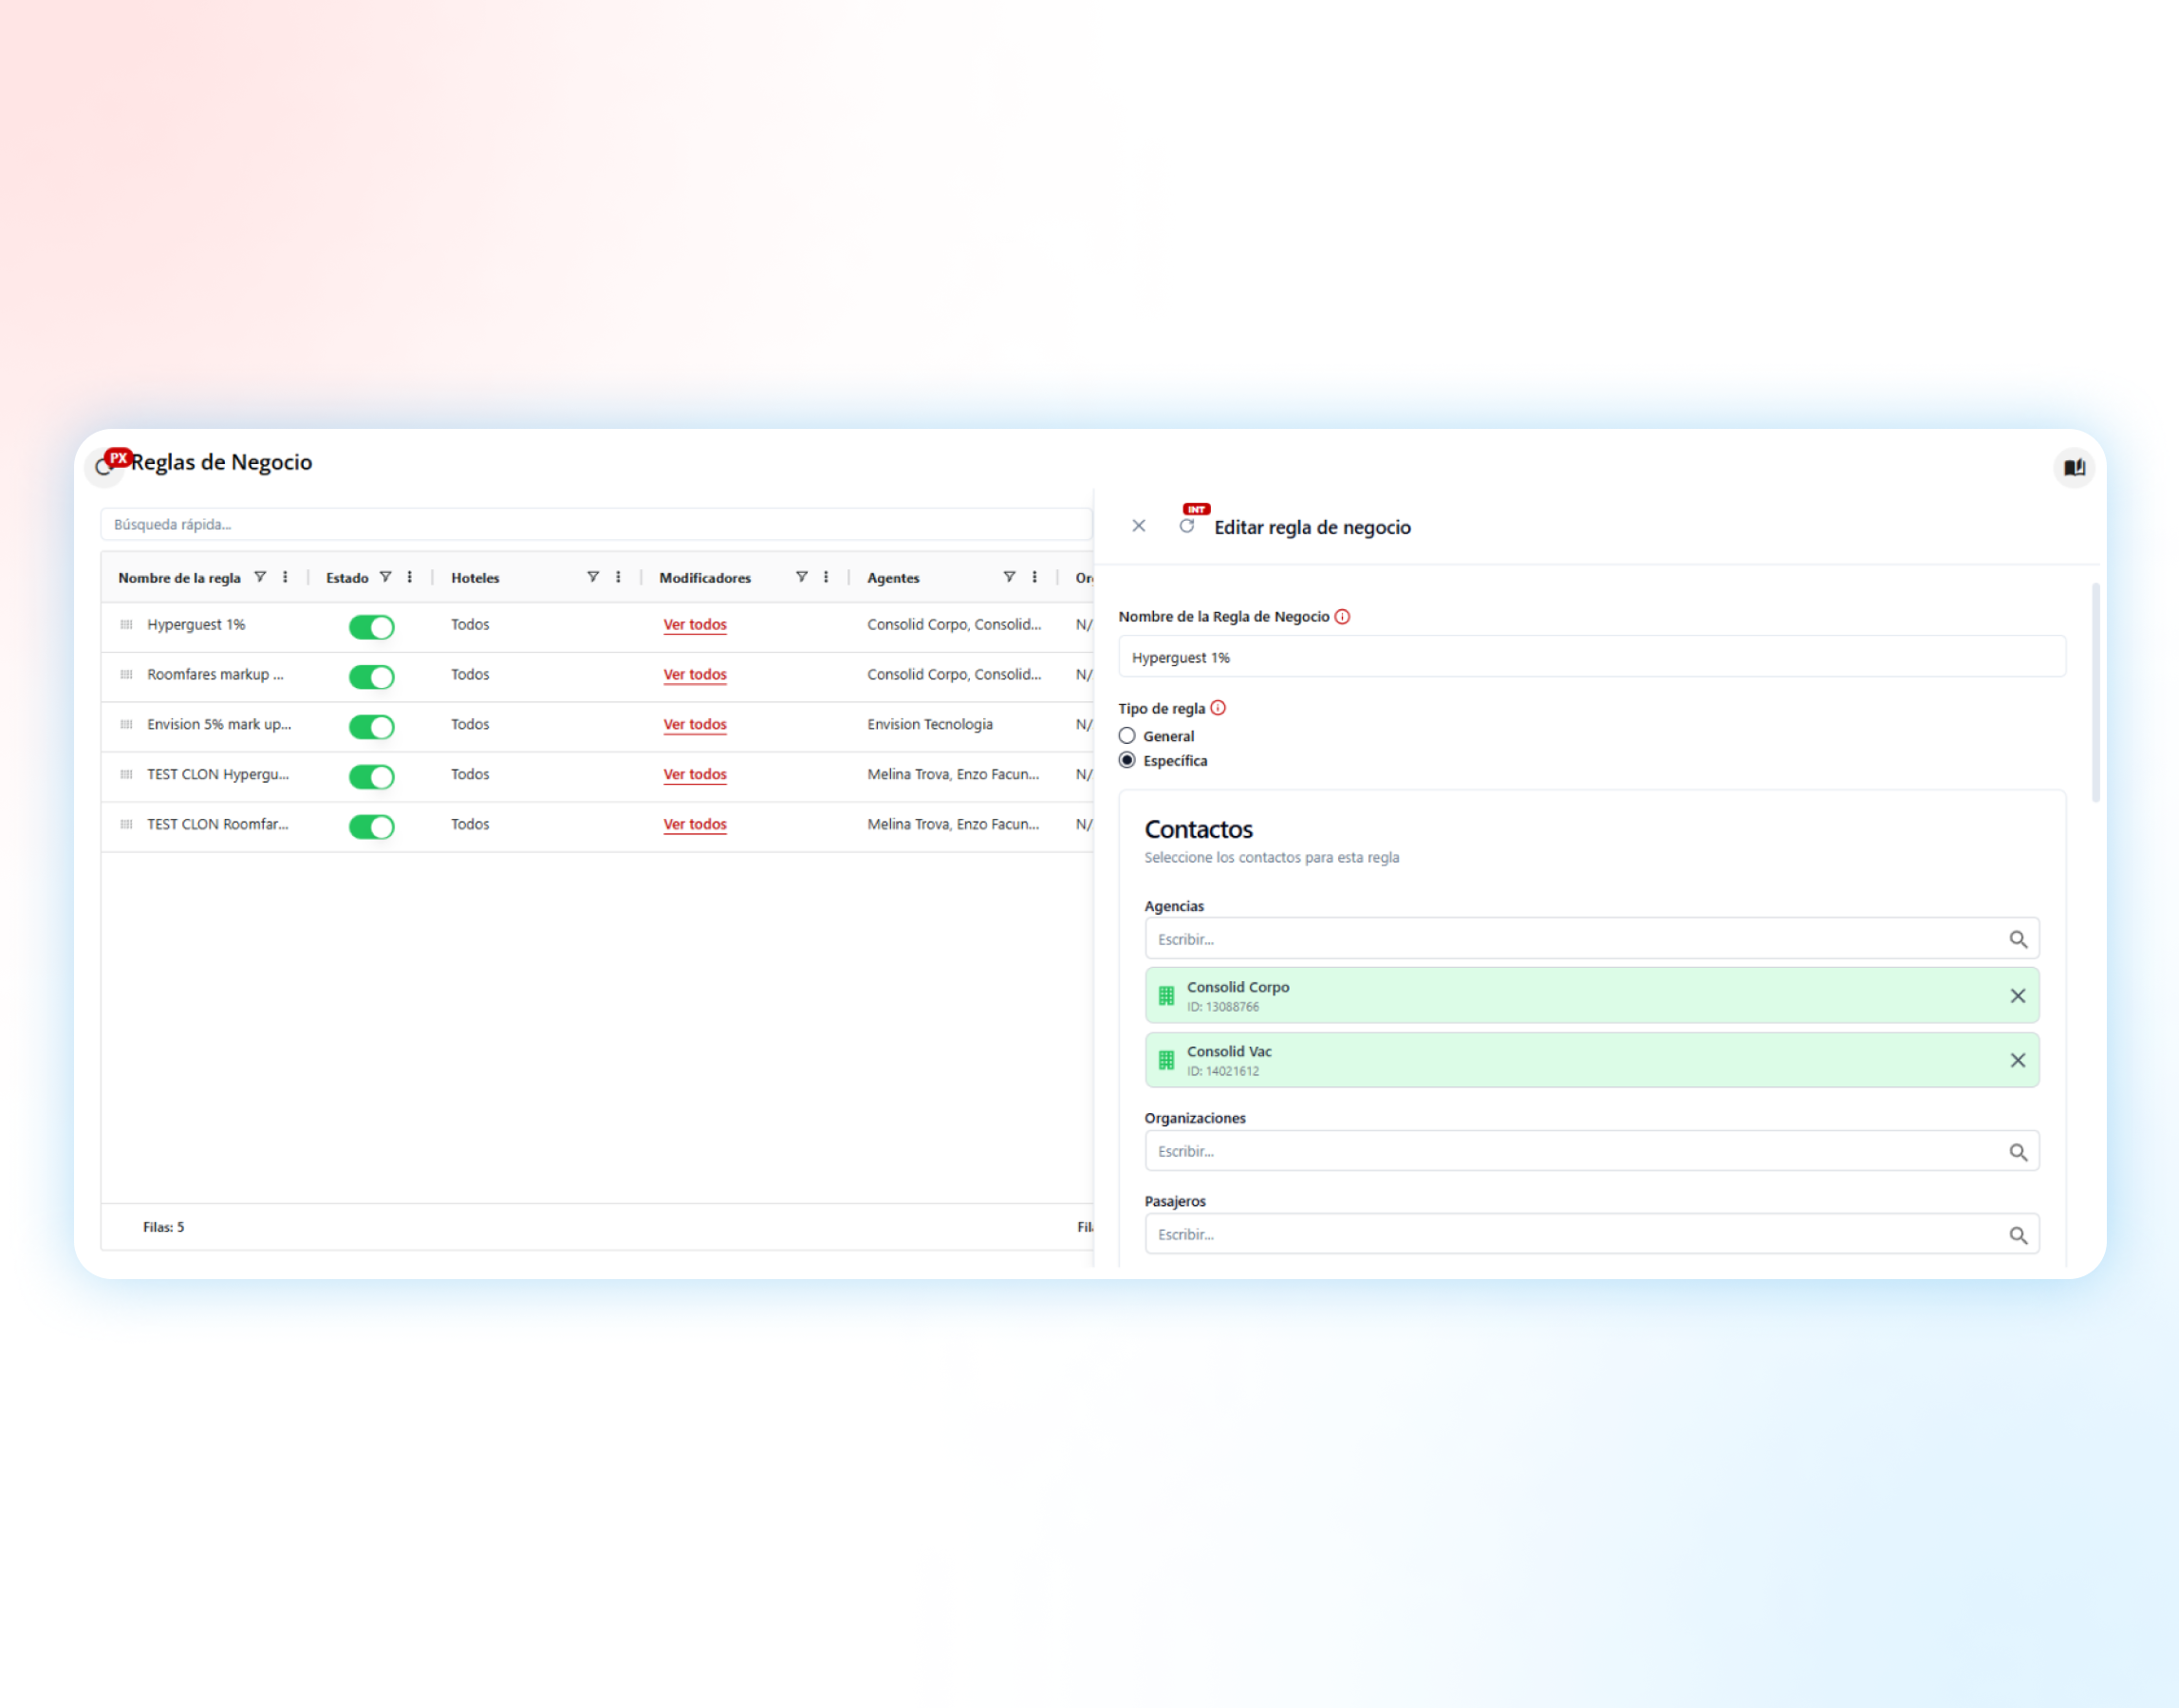Click the drag handle for the Hyperguest 1% row
Image resolution: width=2179 pixels, height=1708 pixels.
coord(126,625)
